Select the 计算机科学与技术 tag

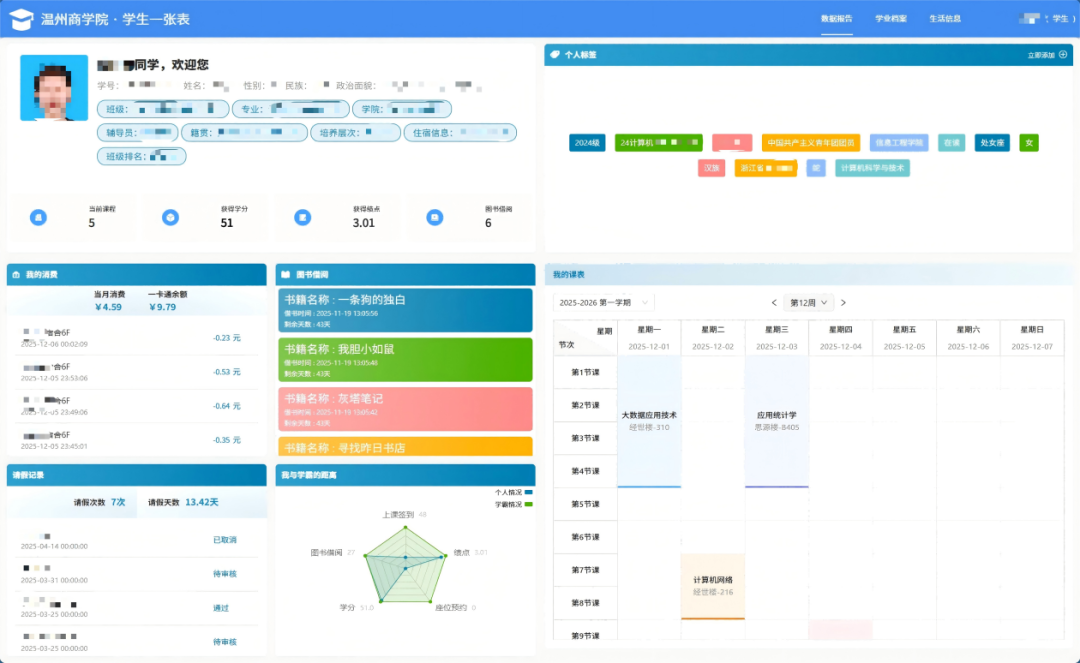coord(873,168)
